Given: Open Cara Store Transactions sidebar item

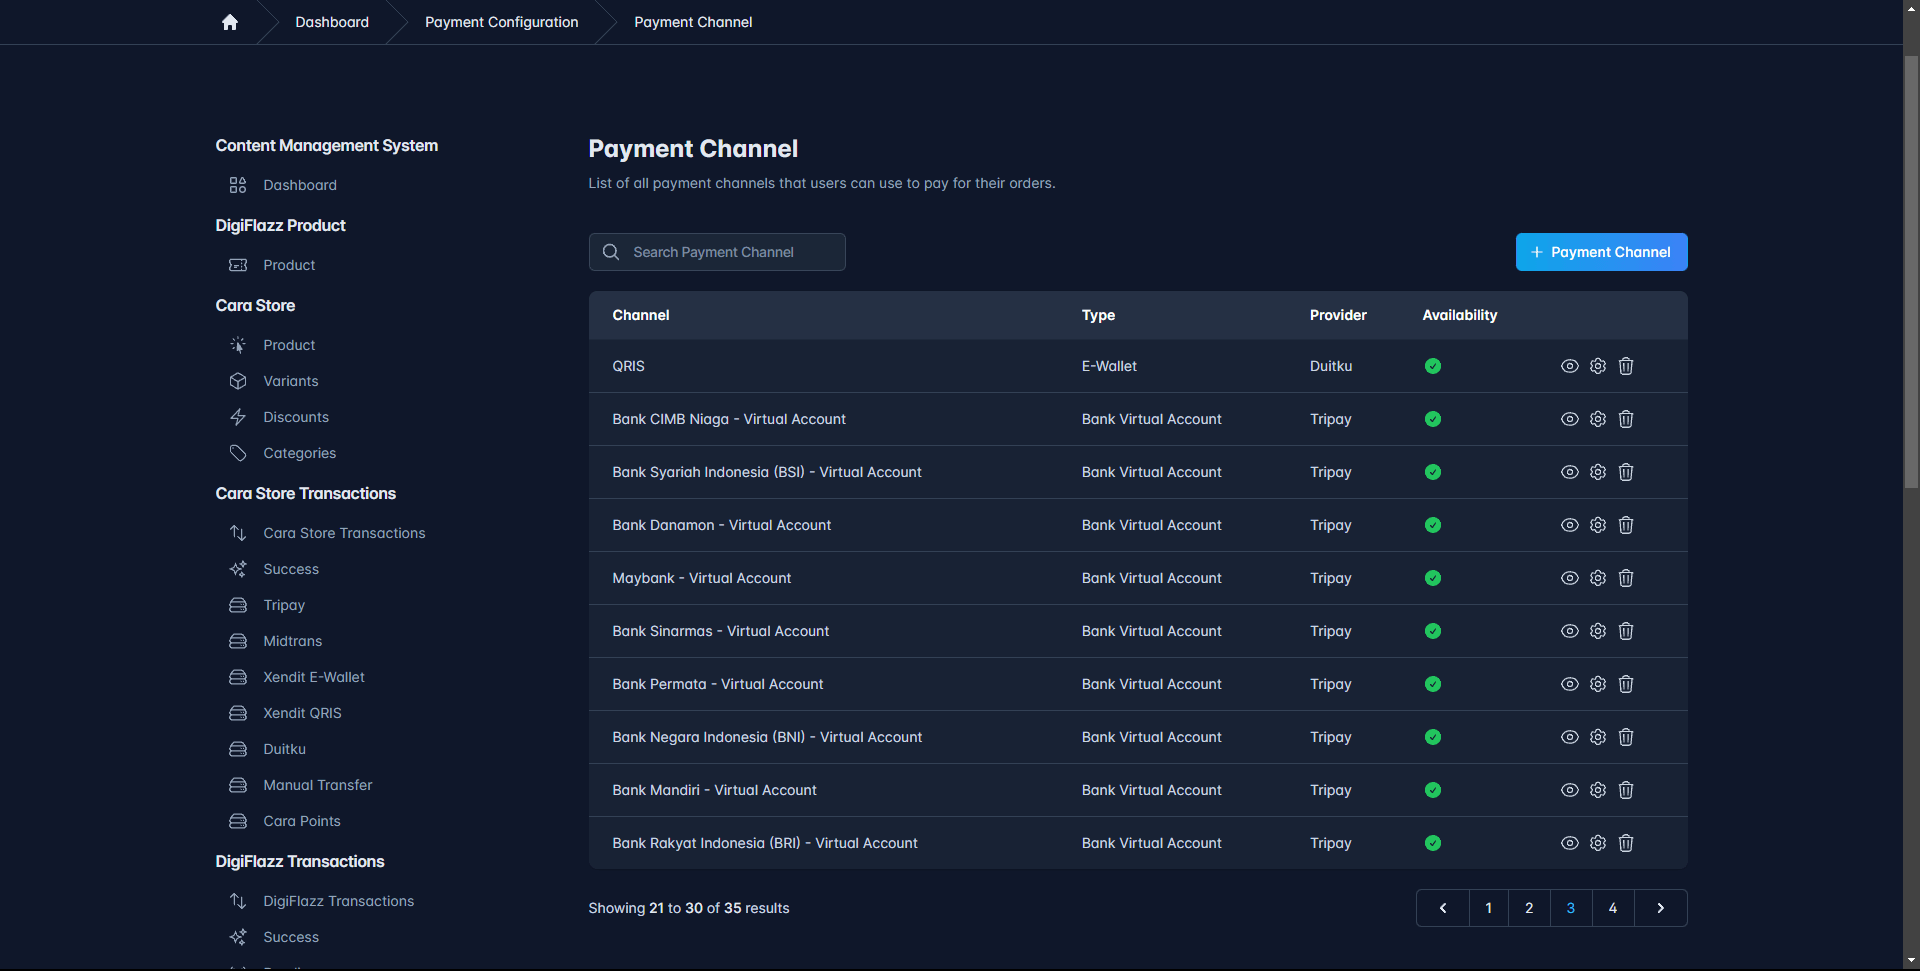Looking at the screenshot, I should coord(344,533).
